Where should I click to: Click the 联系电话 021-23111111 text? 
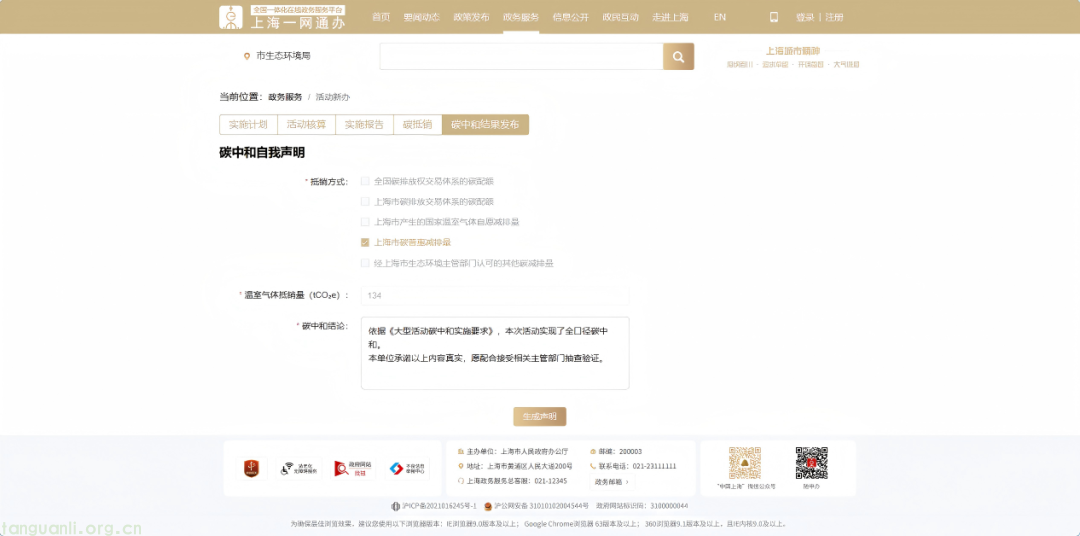coord(637,466)
